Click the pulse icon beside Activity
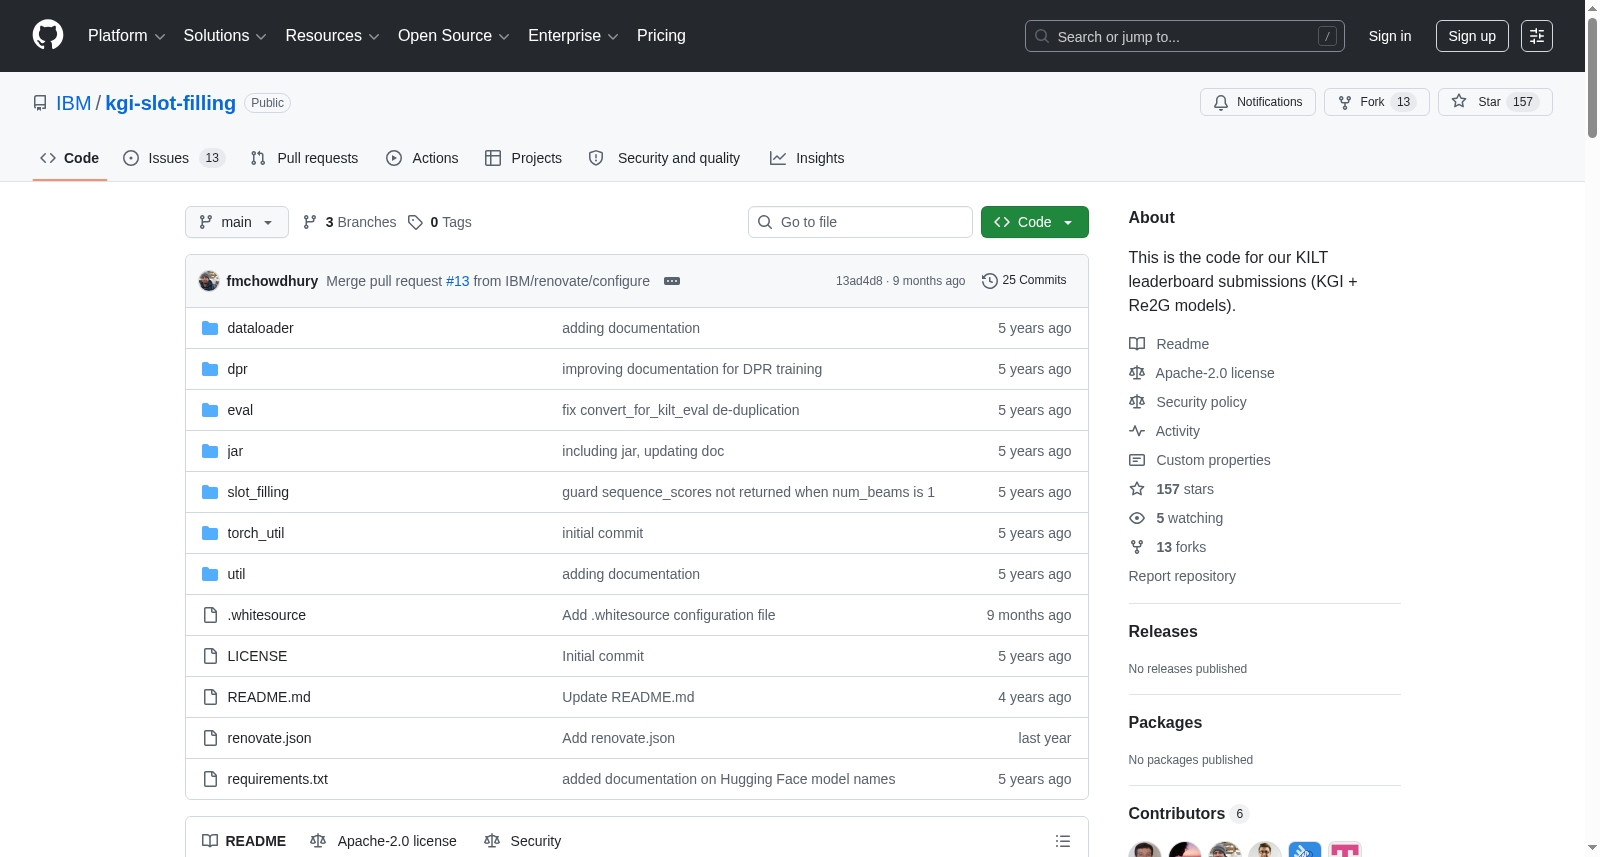This screenshot has width=1600, height=857. coord(1137,431)
